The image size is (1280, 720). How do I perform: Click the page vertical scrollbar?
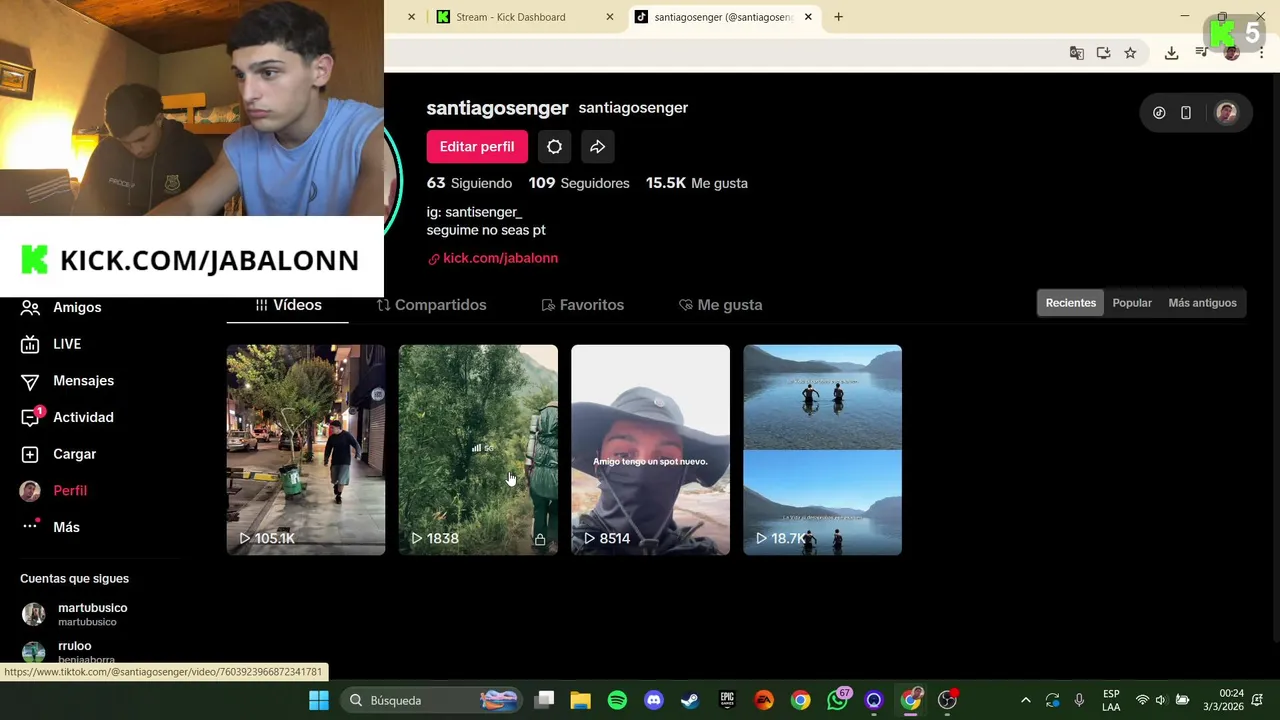1274,360
